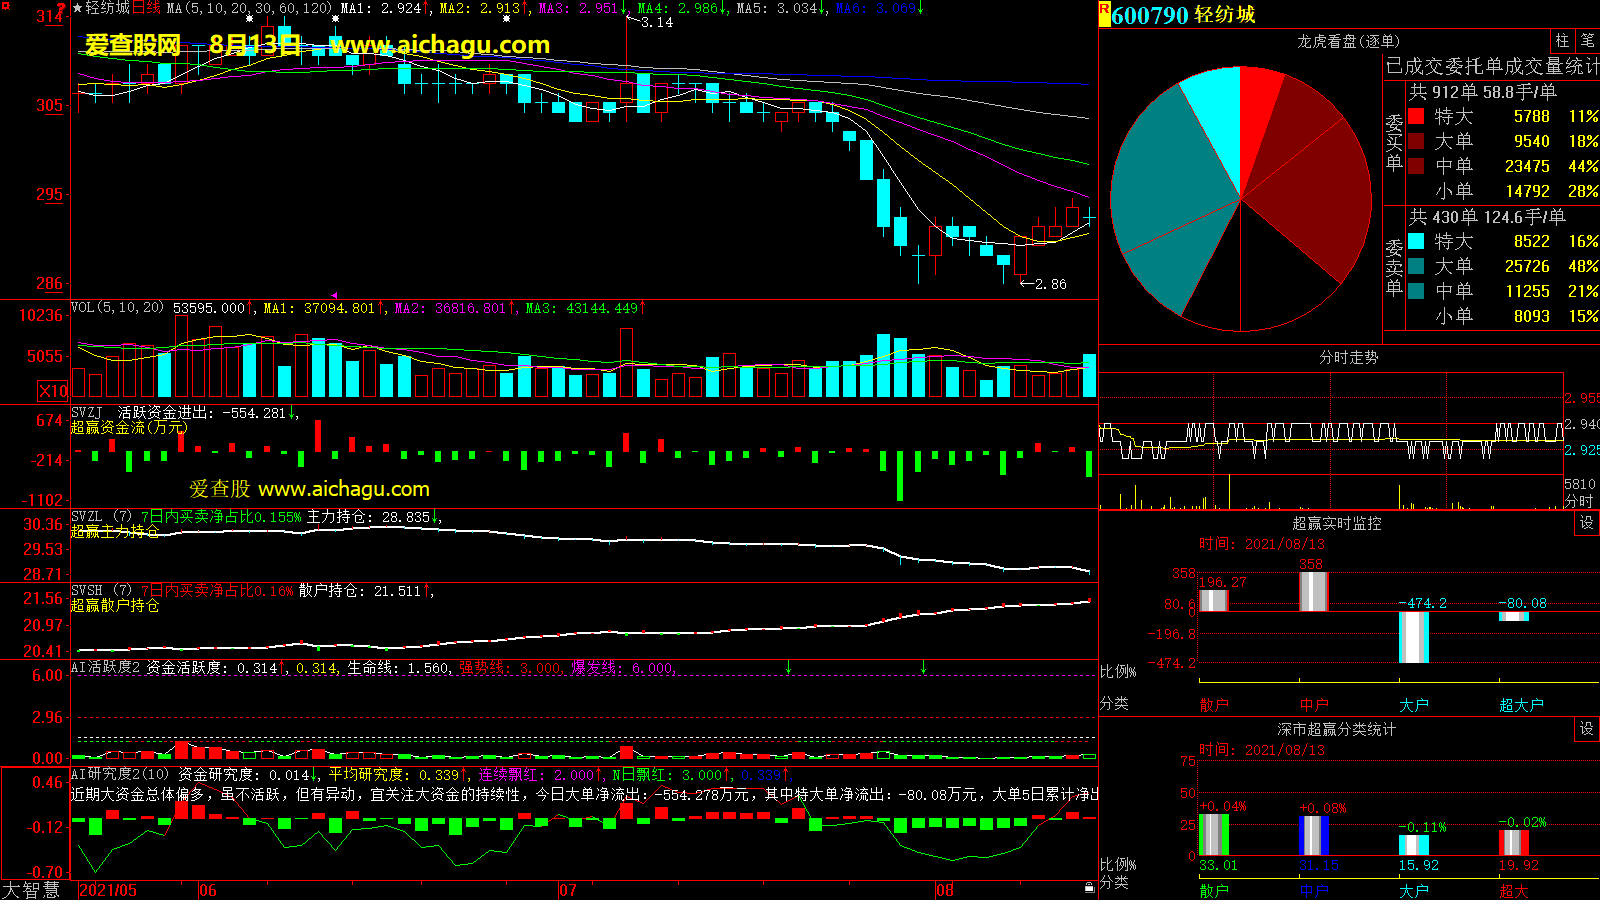Click the star icon before 轻纺城 chart title
The height and width of the screenshot is (900, 1600).
tap(78, 8)
